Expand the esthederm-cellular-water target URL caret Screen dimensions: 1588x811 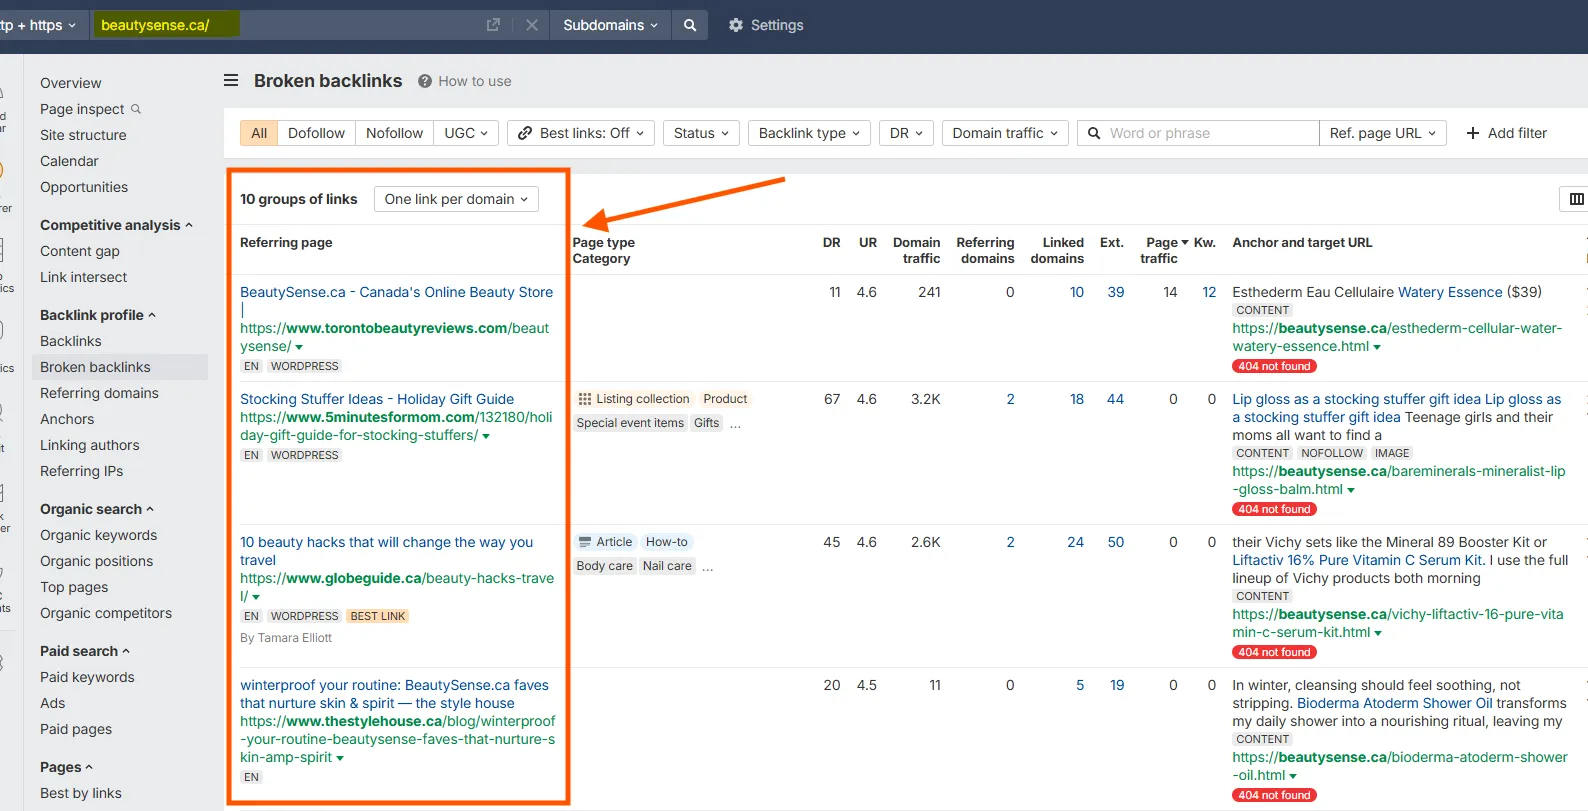coord(1377,347)
